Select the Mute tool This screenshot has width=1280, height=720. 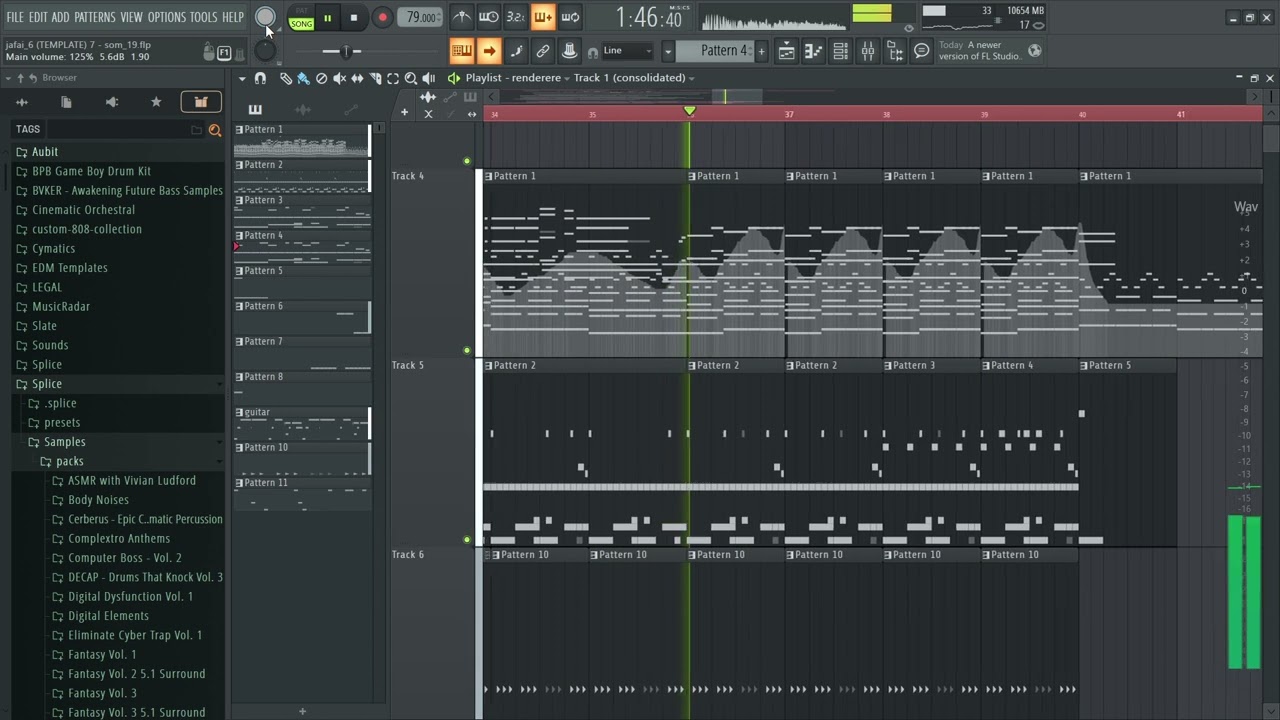click(339, 78)
